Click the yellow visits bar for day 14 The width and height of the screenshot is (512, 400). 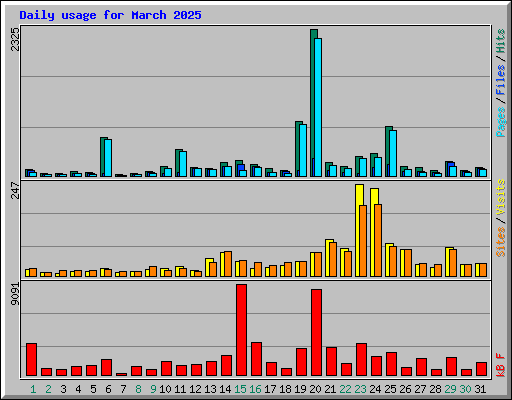[x=222, y=264]
